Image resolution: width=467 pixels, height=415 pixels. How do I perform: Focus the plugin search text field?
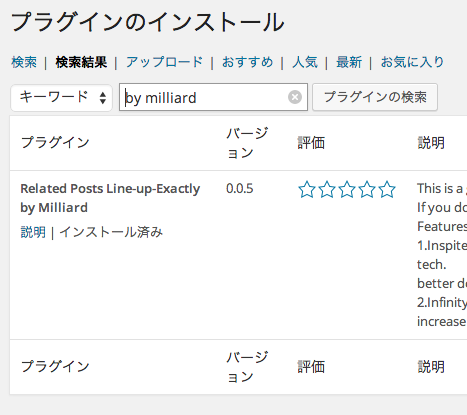point(203,97)
